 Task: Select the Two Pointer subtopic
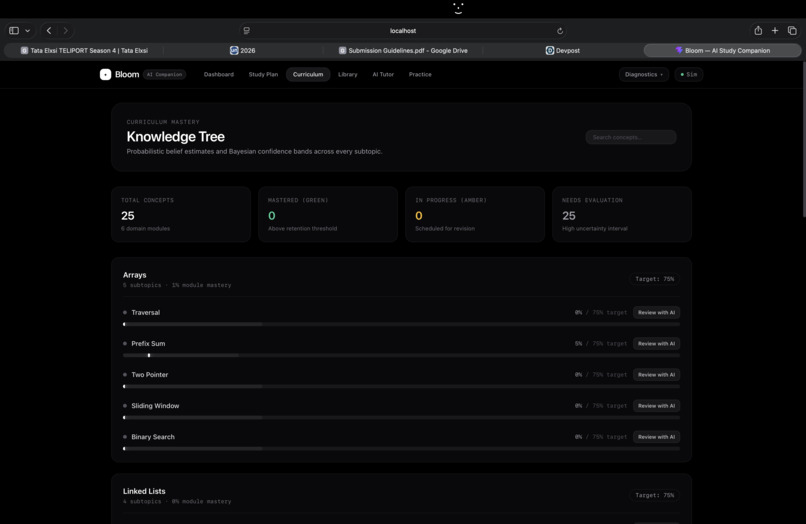tap(150, 375)
